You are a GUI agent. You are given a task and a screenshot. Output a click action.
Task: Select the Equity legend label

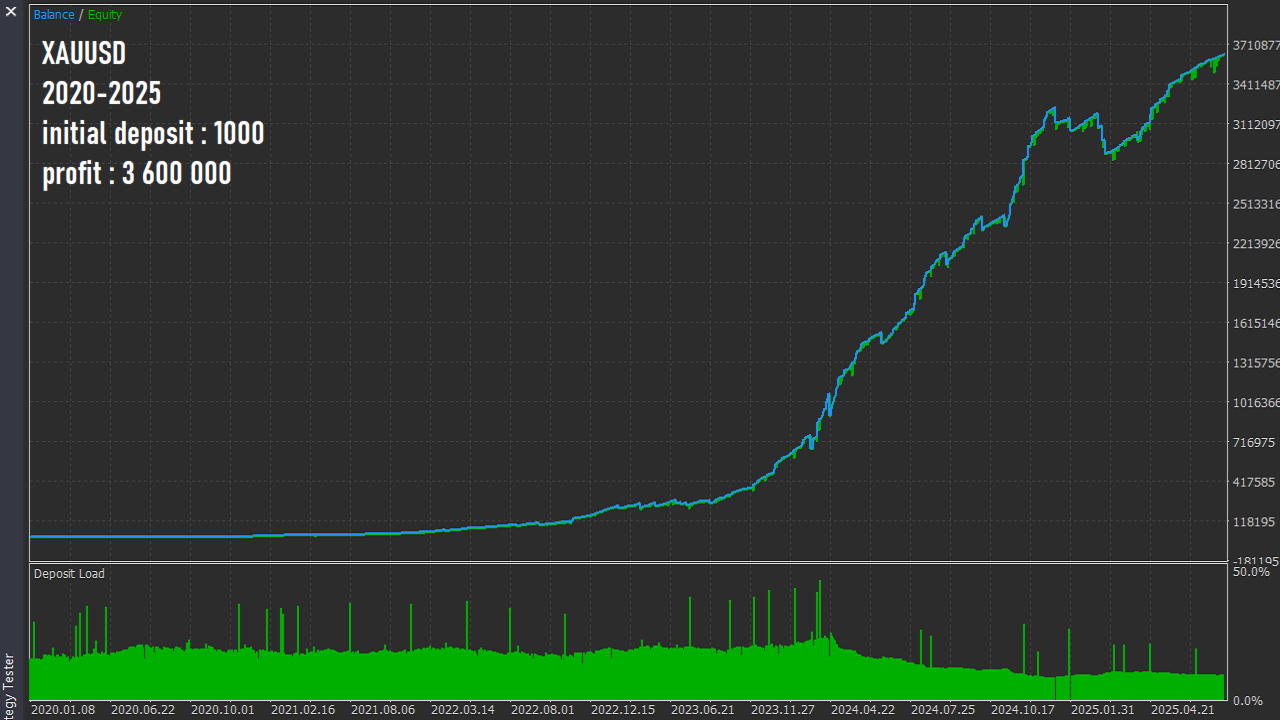[105, 15]
